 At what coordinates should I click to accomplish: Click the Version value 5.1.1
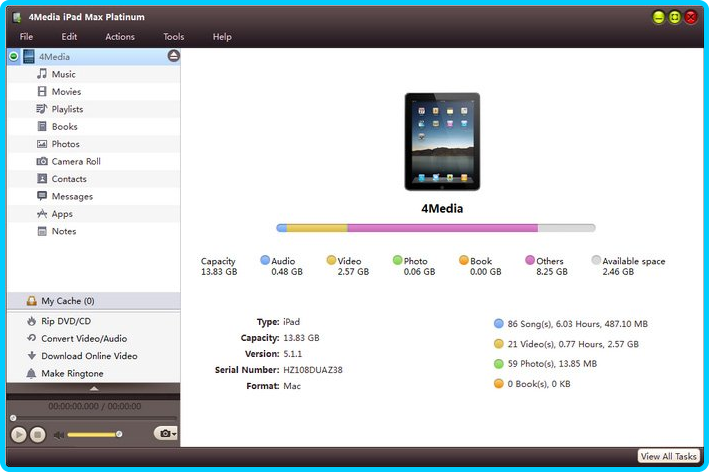click(x=293, y=354)
